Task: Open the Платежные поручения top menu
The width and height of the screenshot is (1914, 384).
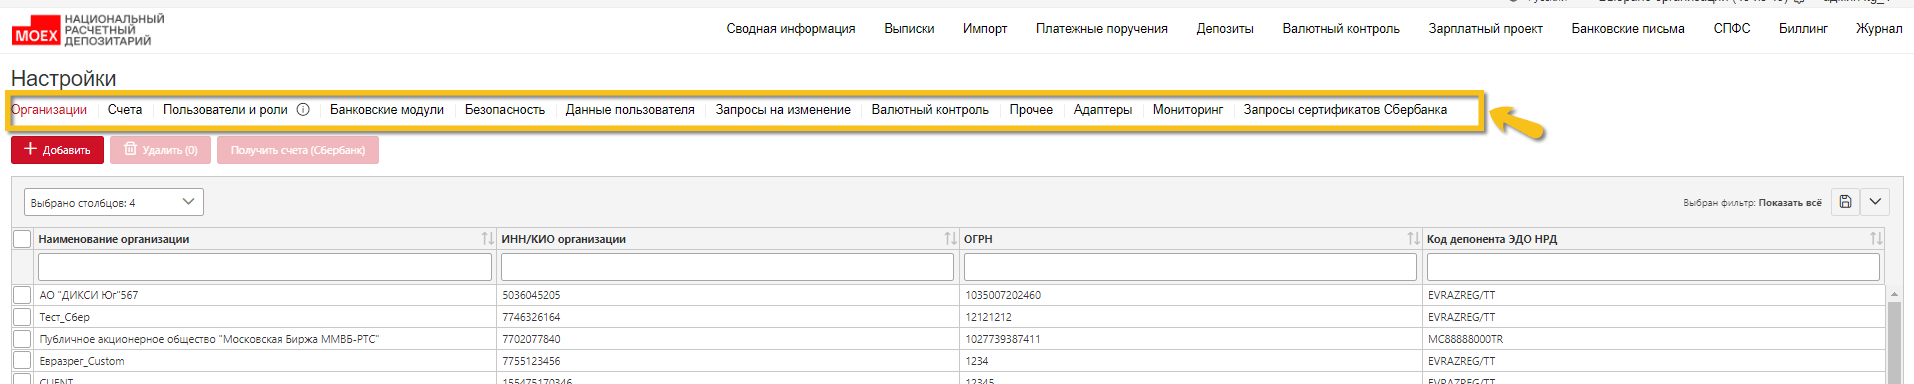Action: (1101, 29)
